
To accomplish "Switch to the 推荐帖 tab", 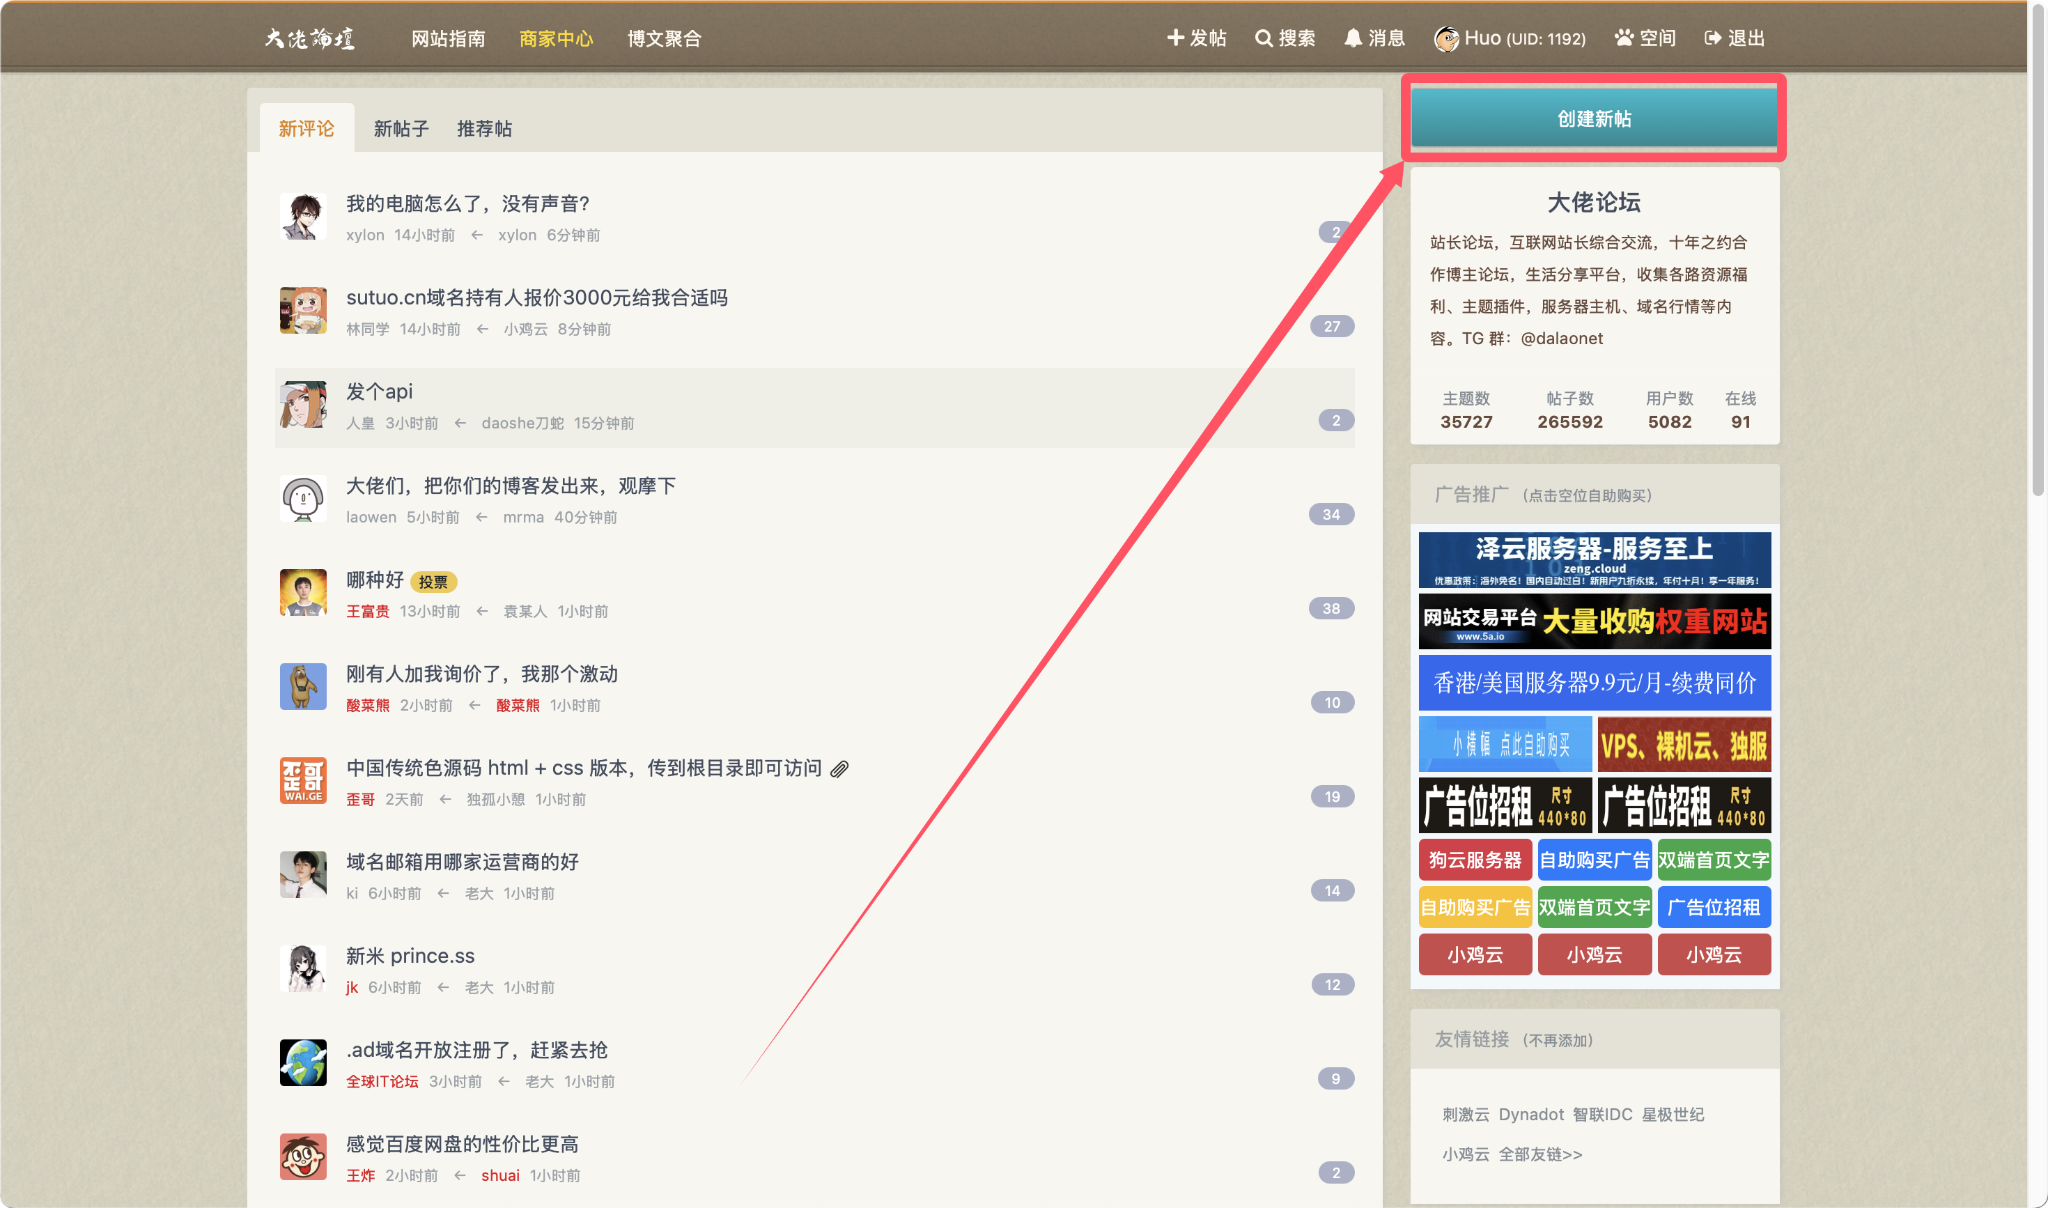I will click(484, 129).
